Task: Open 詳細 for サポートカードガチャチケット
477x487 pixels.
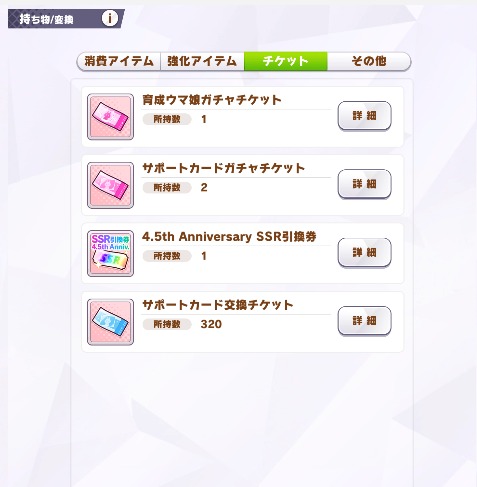Action: (364, 184)
